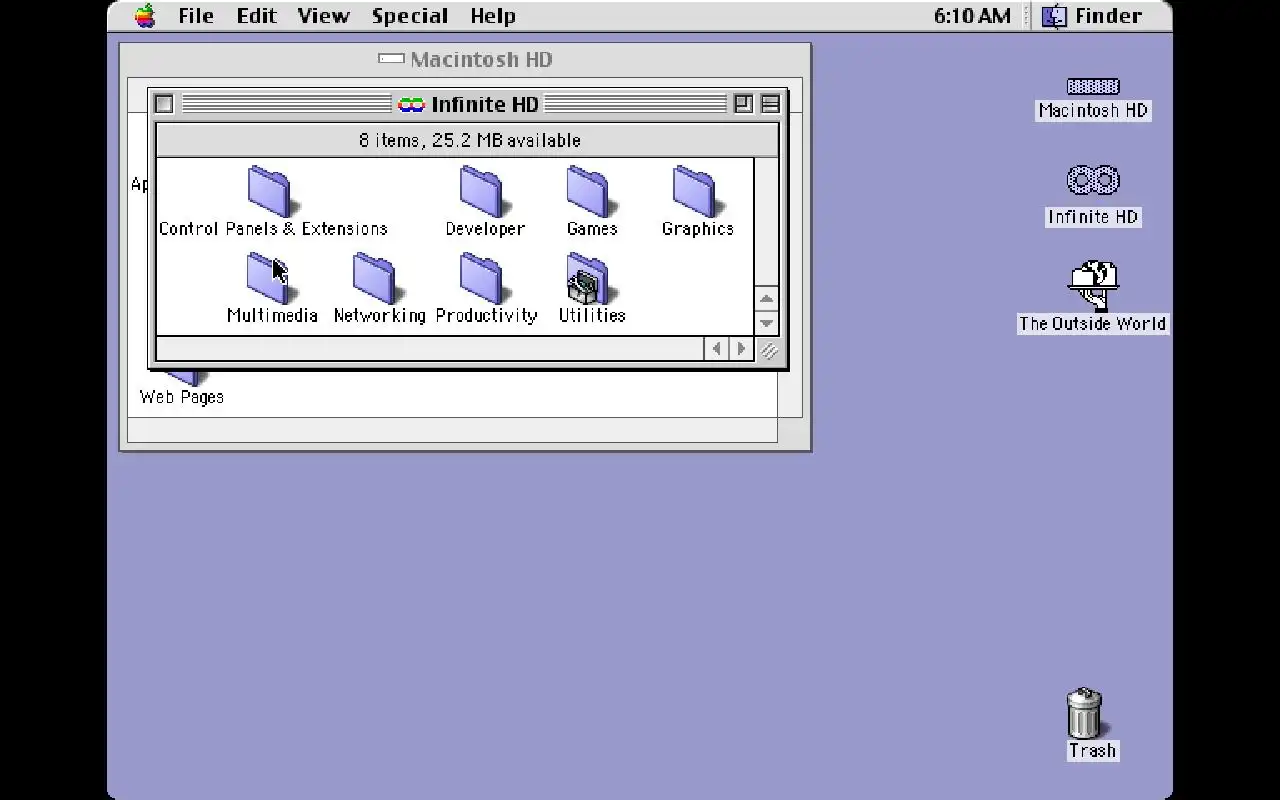Screen dimensions: 1280x800
Task: Click the Infinite HD title bar proxy icon
Action: coord(411,104)
